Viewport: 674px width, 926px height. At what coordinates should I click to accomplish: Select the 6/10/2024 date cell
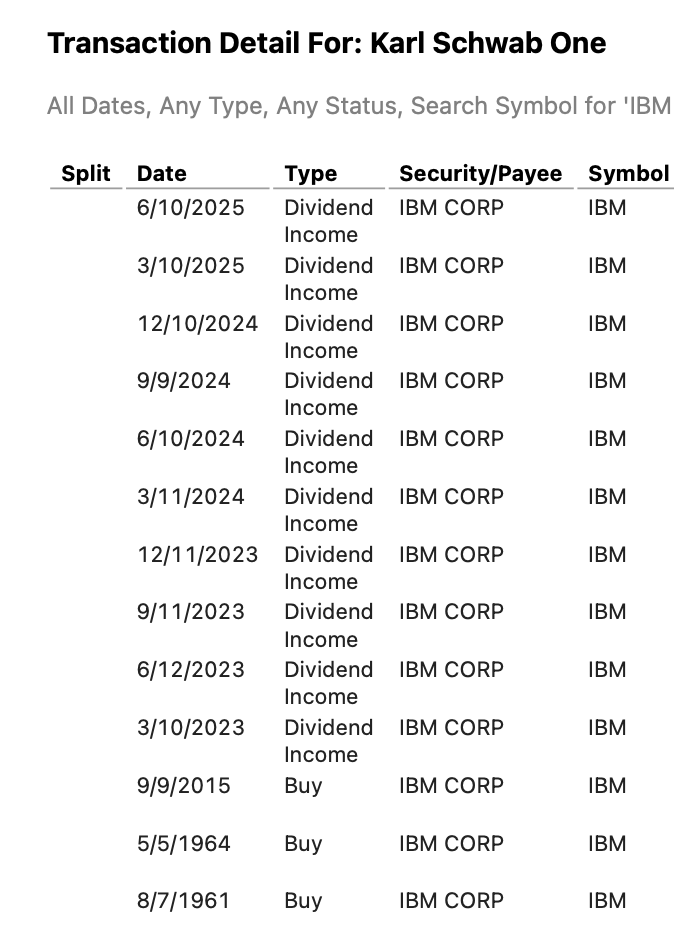click(x=190, y=439)
